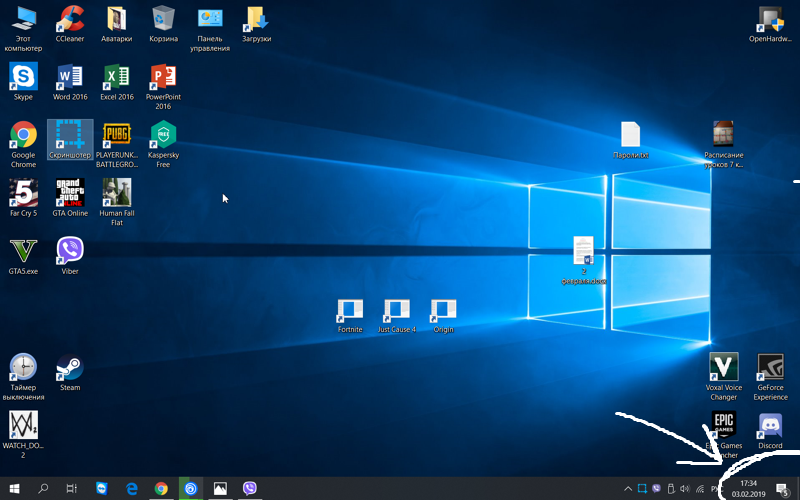Select the Этот компьютер desktop icon
This screenshot has height=500, width=800.
click(x=23, y=29)
